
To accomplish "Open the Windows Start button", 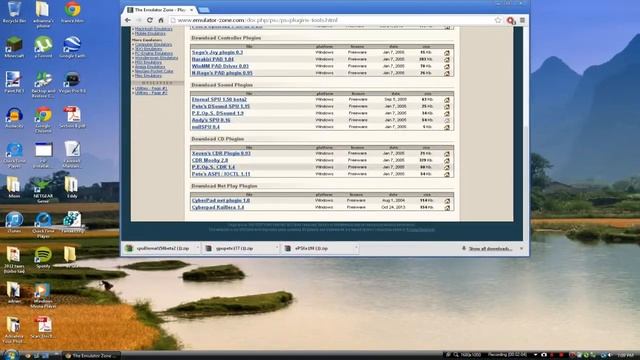I will [10, 355].
